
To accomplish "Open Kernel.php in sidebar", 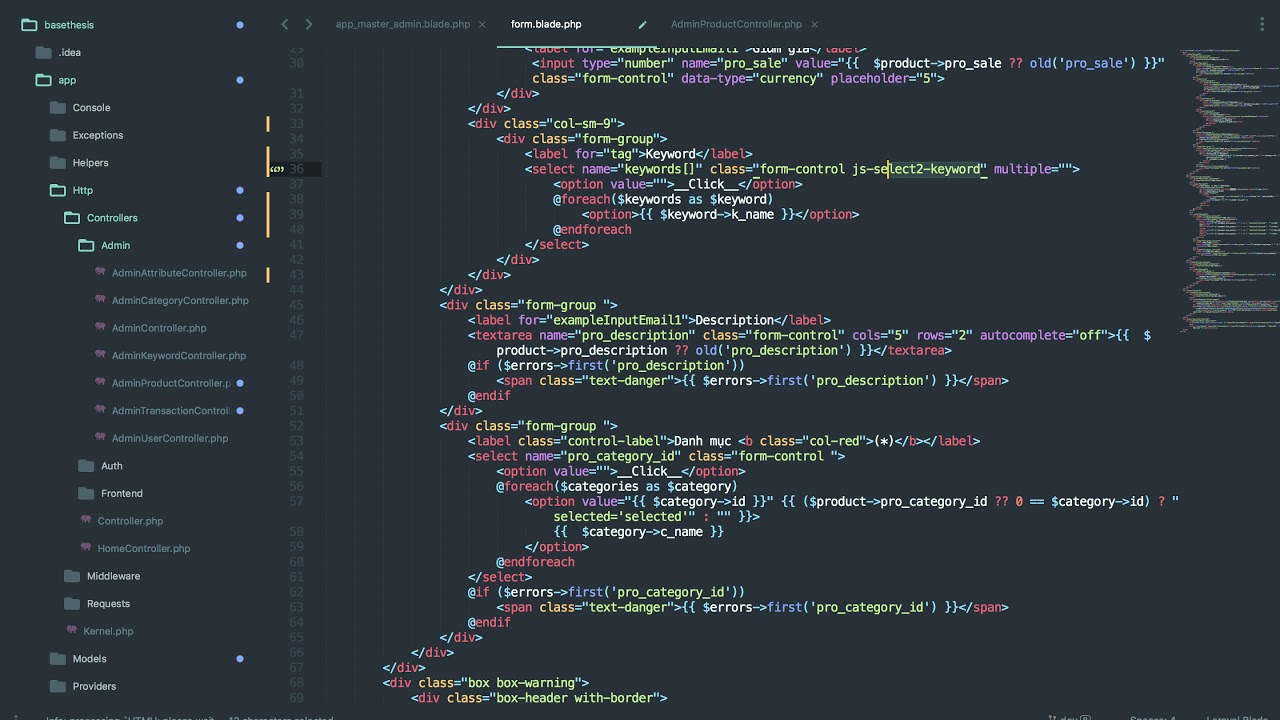I will click(108, 631).
